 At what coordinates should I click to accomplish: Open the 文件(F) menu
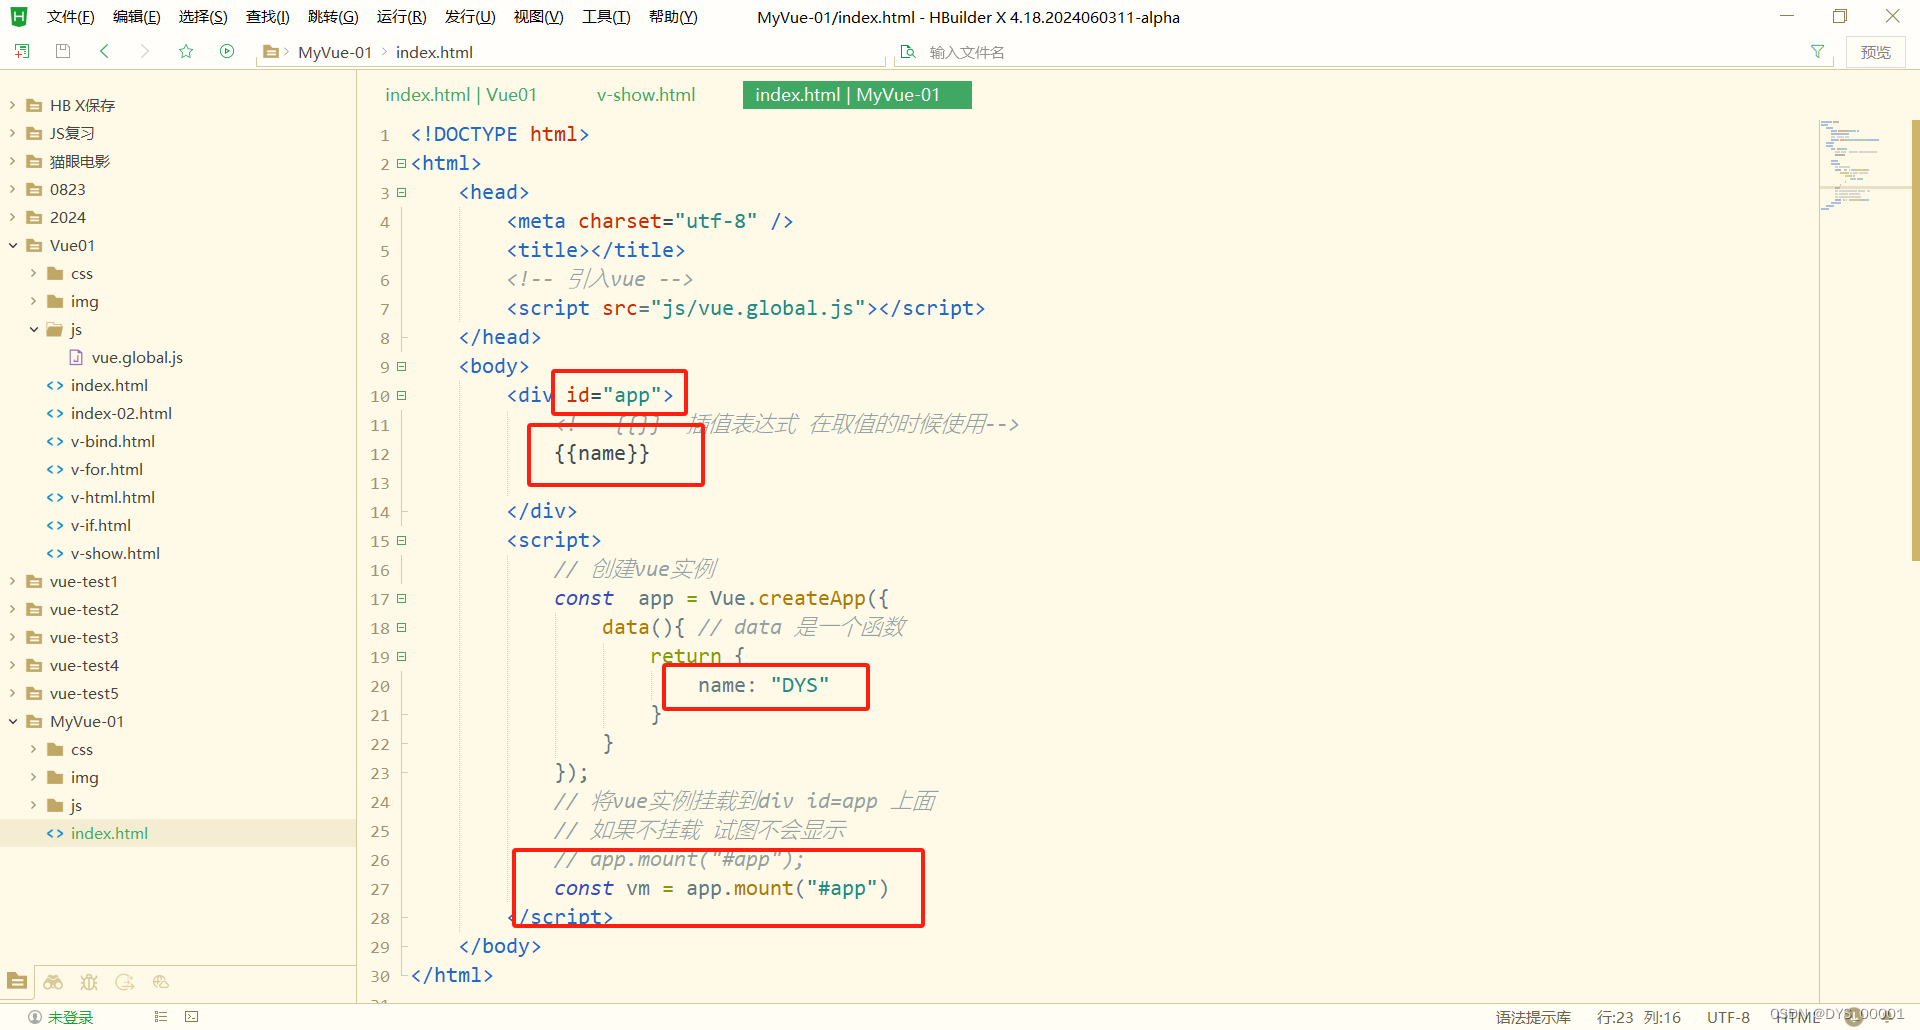(x=70, y=17)
